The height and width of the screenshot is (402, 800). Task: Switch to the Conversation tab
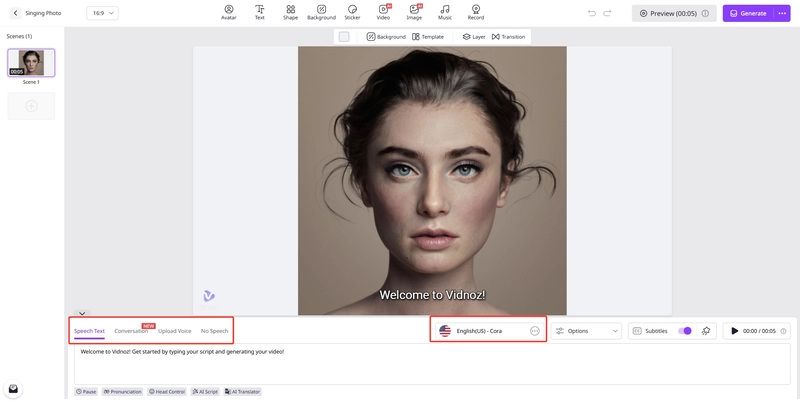coord(131,331)
